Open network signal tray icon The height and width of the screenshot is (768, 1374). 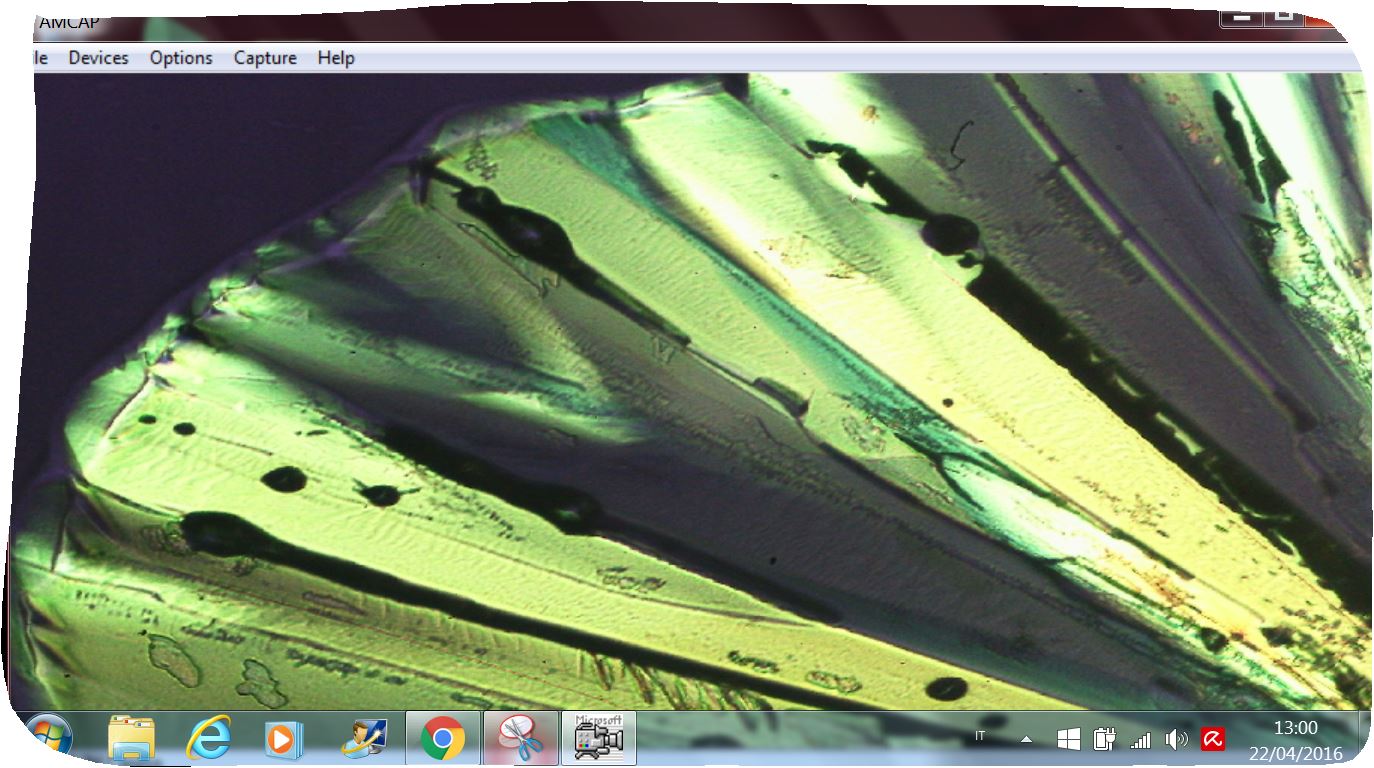click(1140, 740)
